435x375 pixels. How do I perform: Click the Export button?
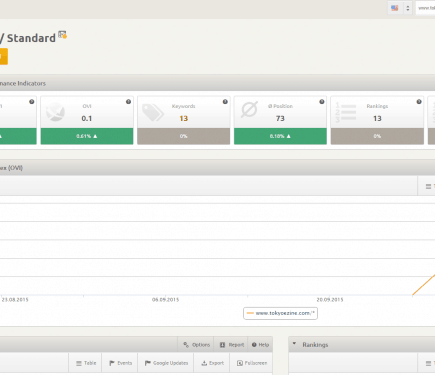(212, 363)
